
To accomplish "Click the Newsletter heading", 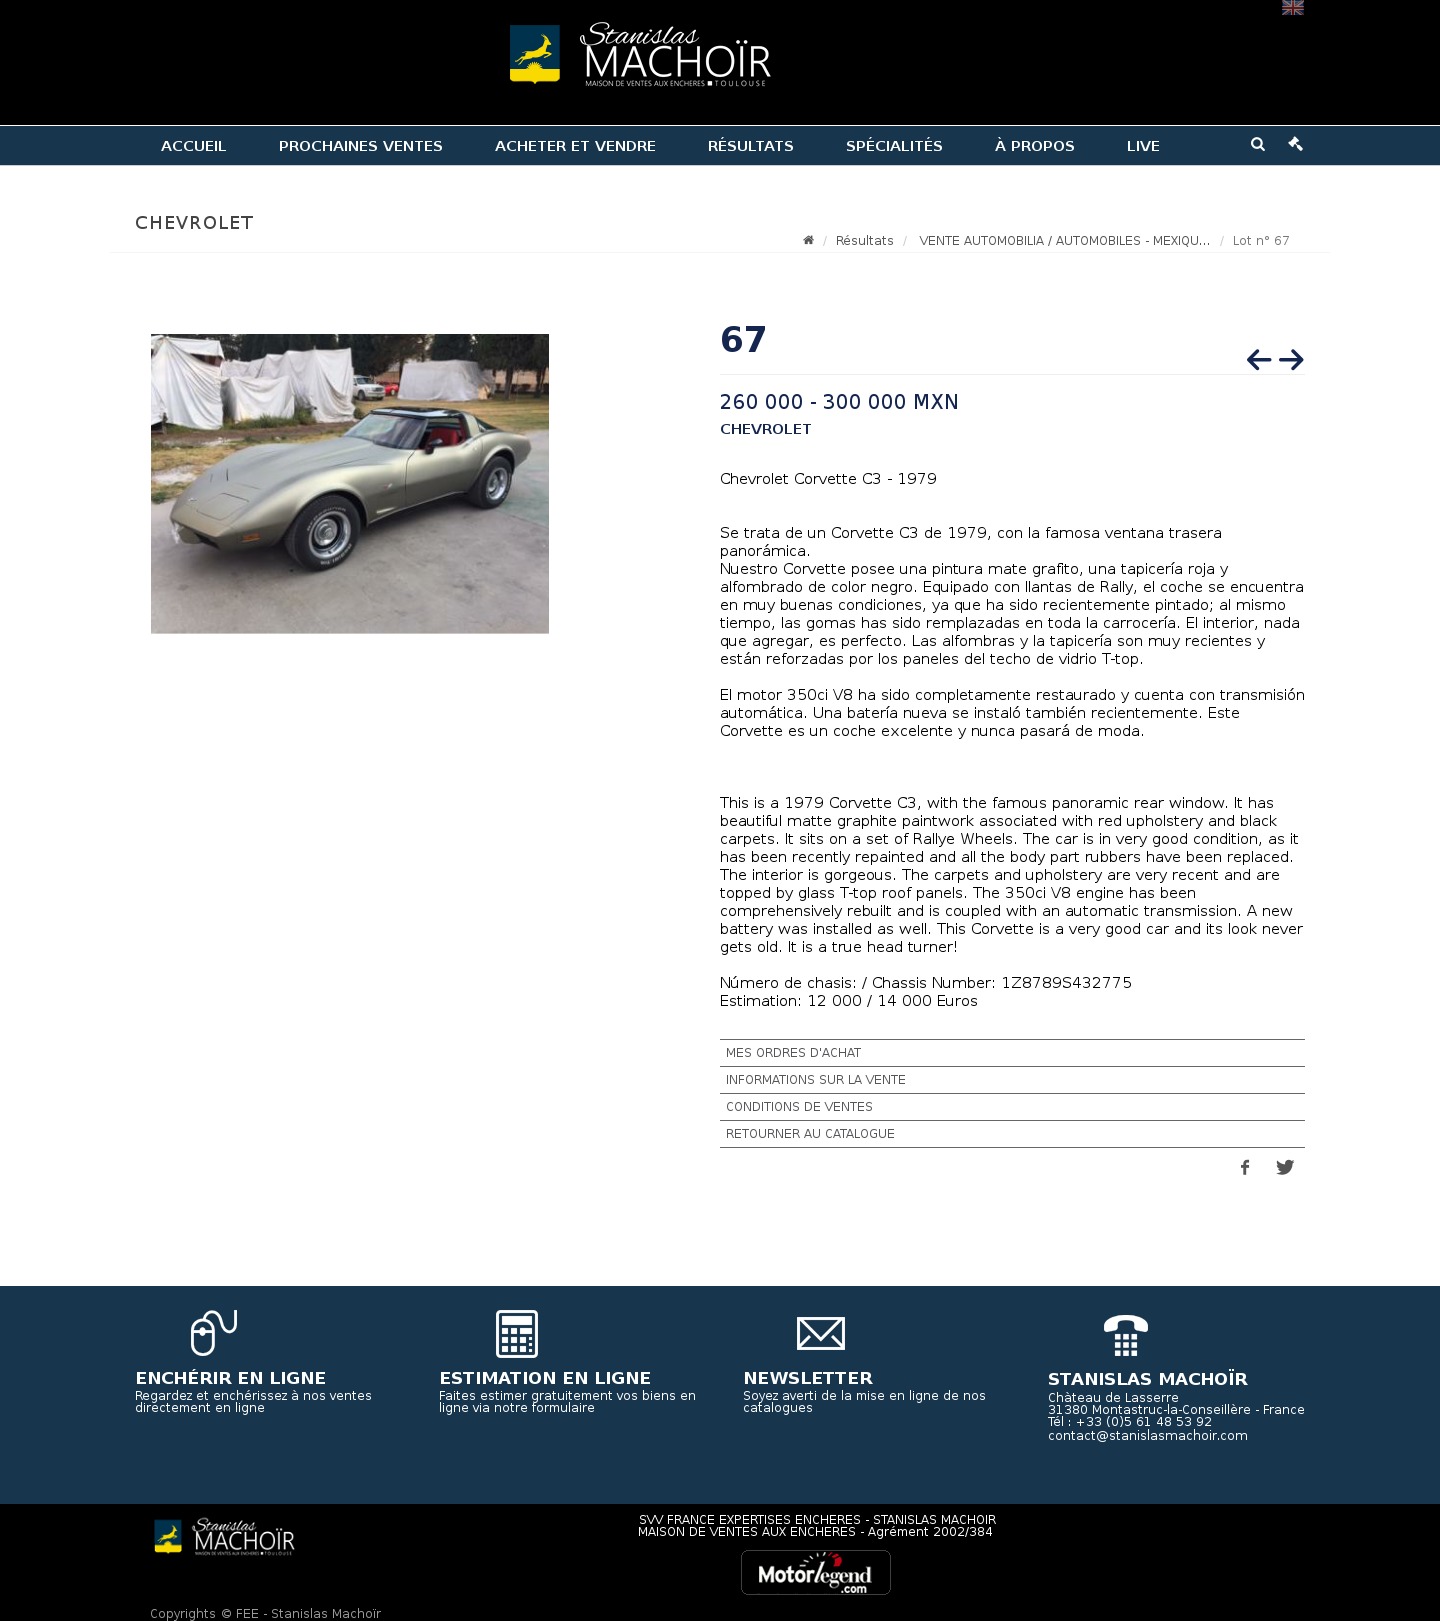I will pyautogui.click(x=808, y=1378).
